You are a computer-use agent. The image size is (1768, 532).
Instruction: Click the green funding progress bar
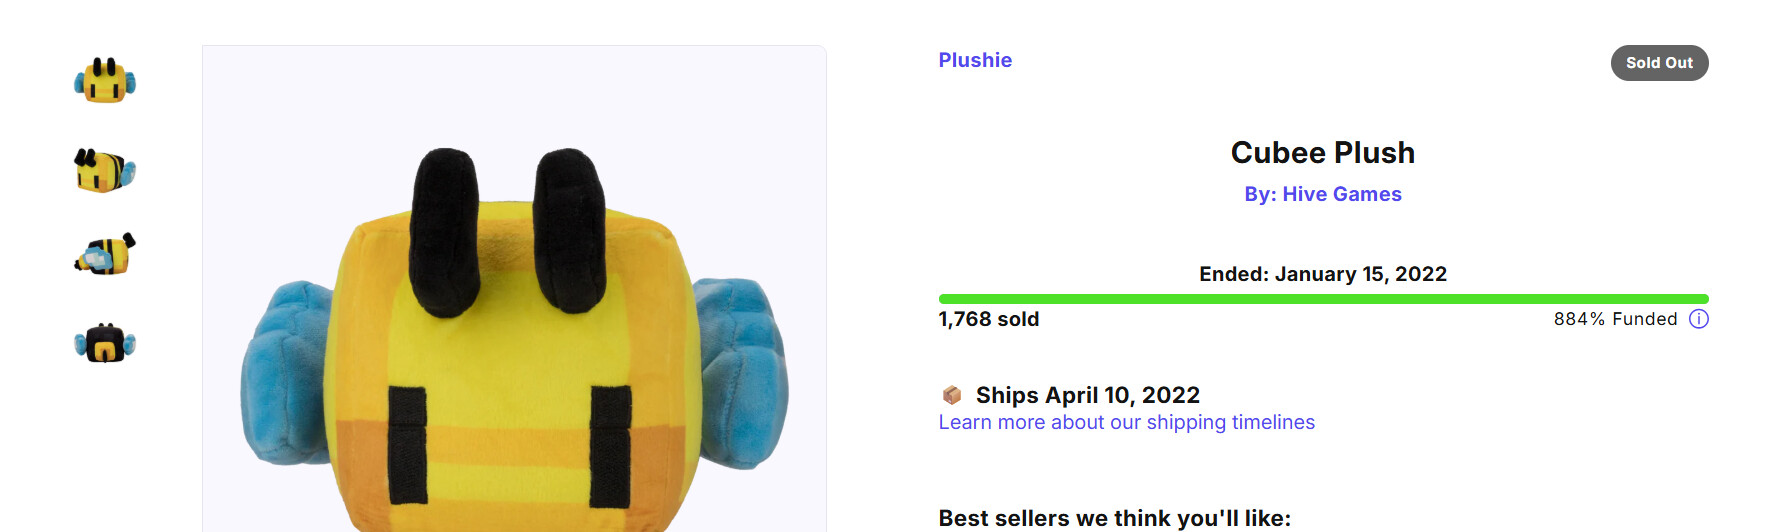pyautogui.click(x=1322, y=299)
